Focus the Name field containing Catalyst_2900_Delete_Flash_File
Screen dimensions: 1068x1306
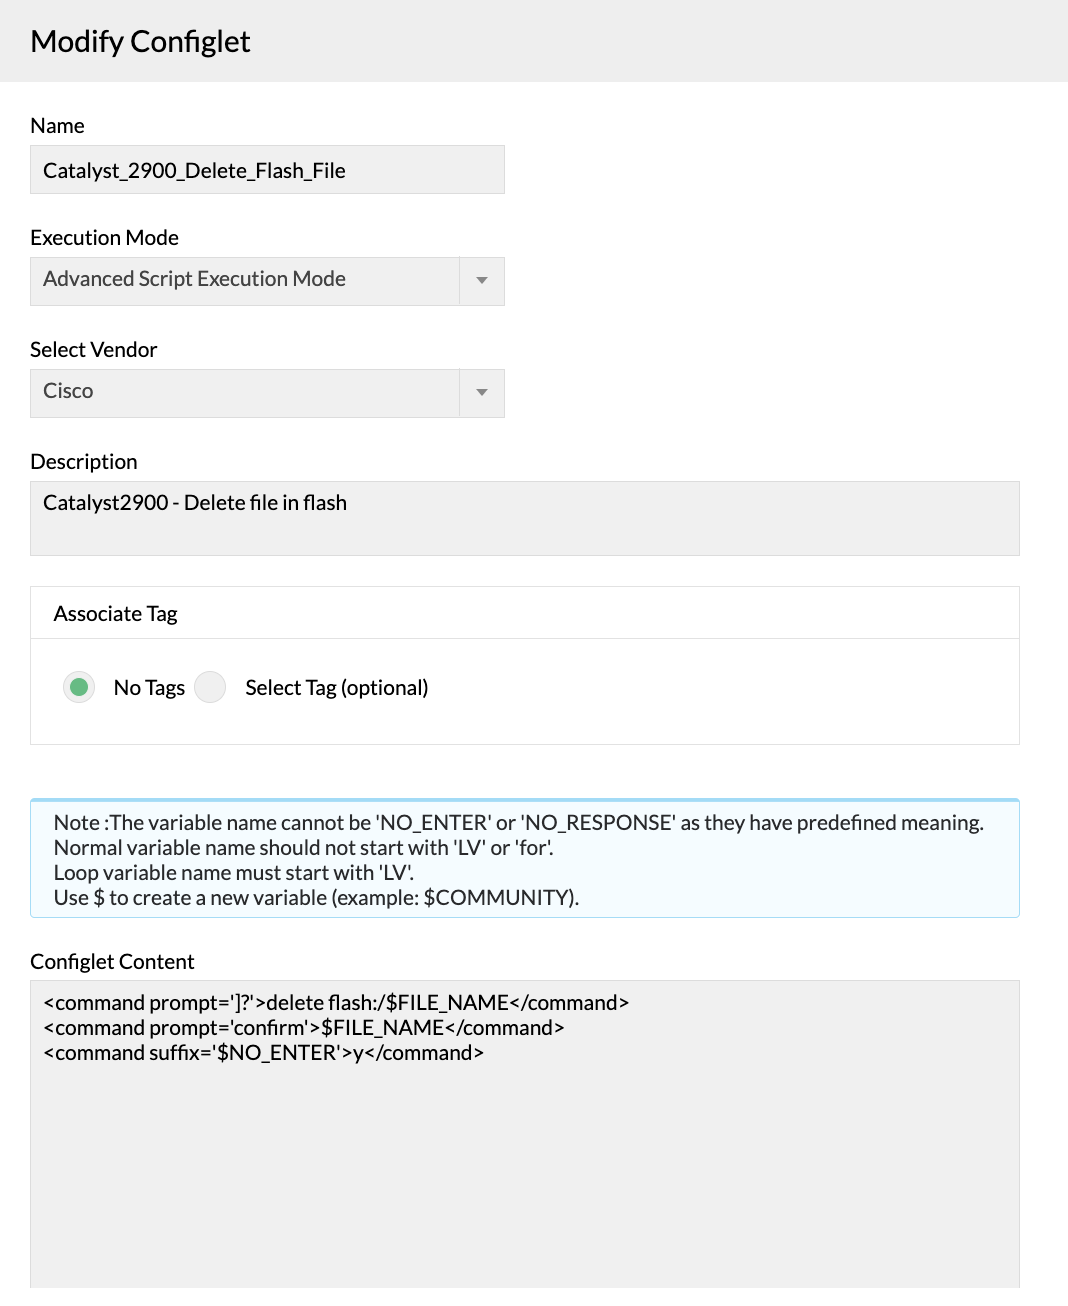(267, 171)
